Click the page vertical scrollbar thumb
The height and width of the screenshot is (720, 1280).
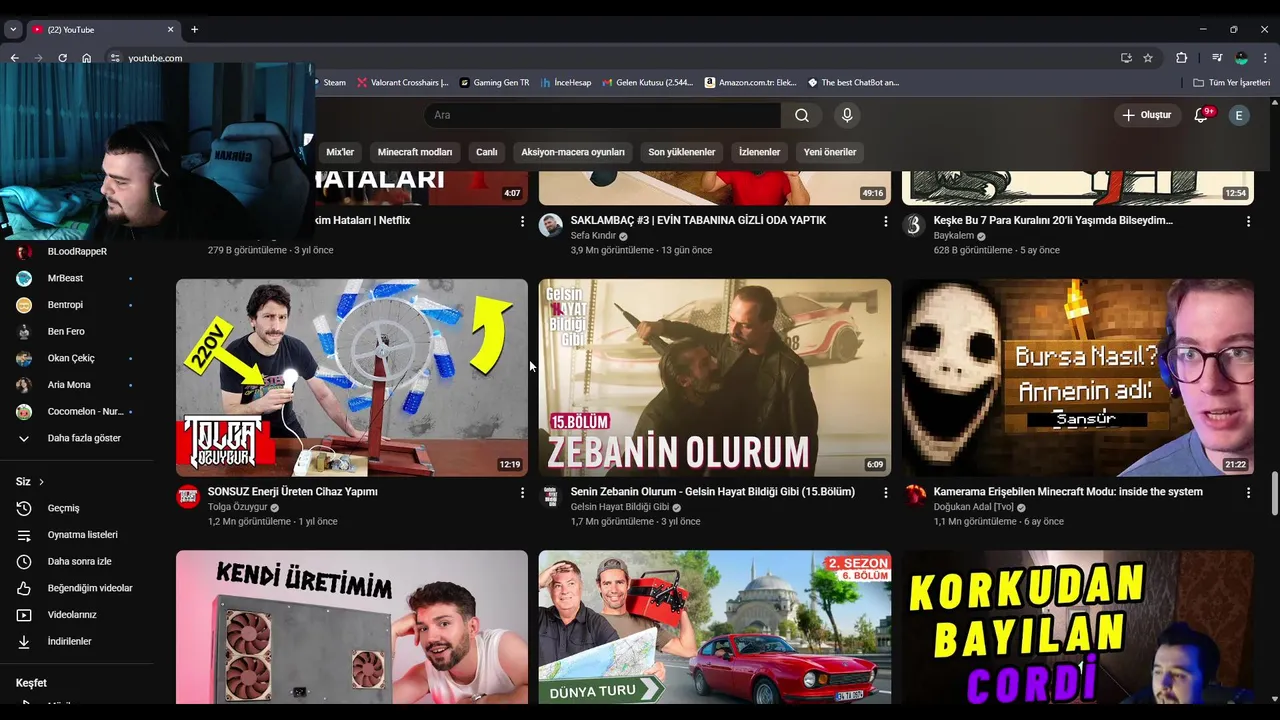pyautogui.click(x=1275, y=494)
